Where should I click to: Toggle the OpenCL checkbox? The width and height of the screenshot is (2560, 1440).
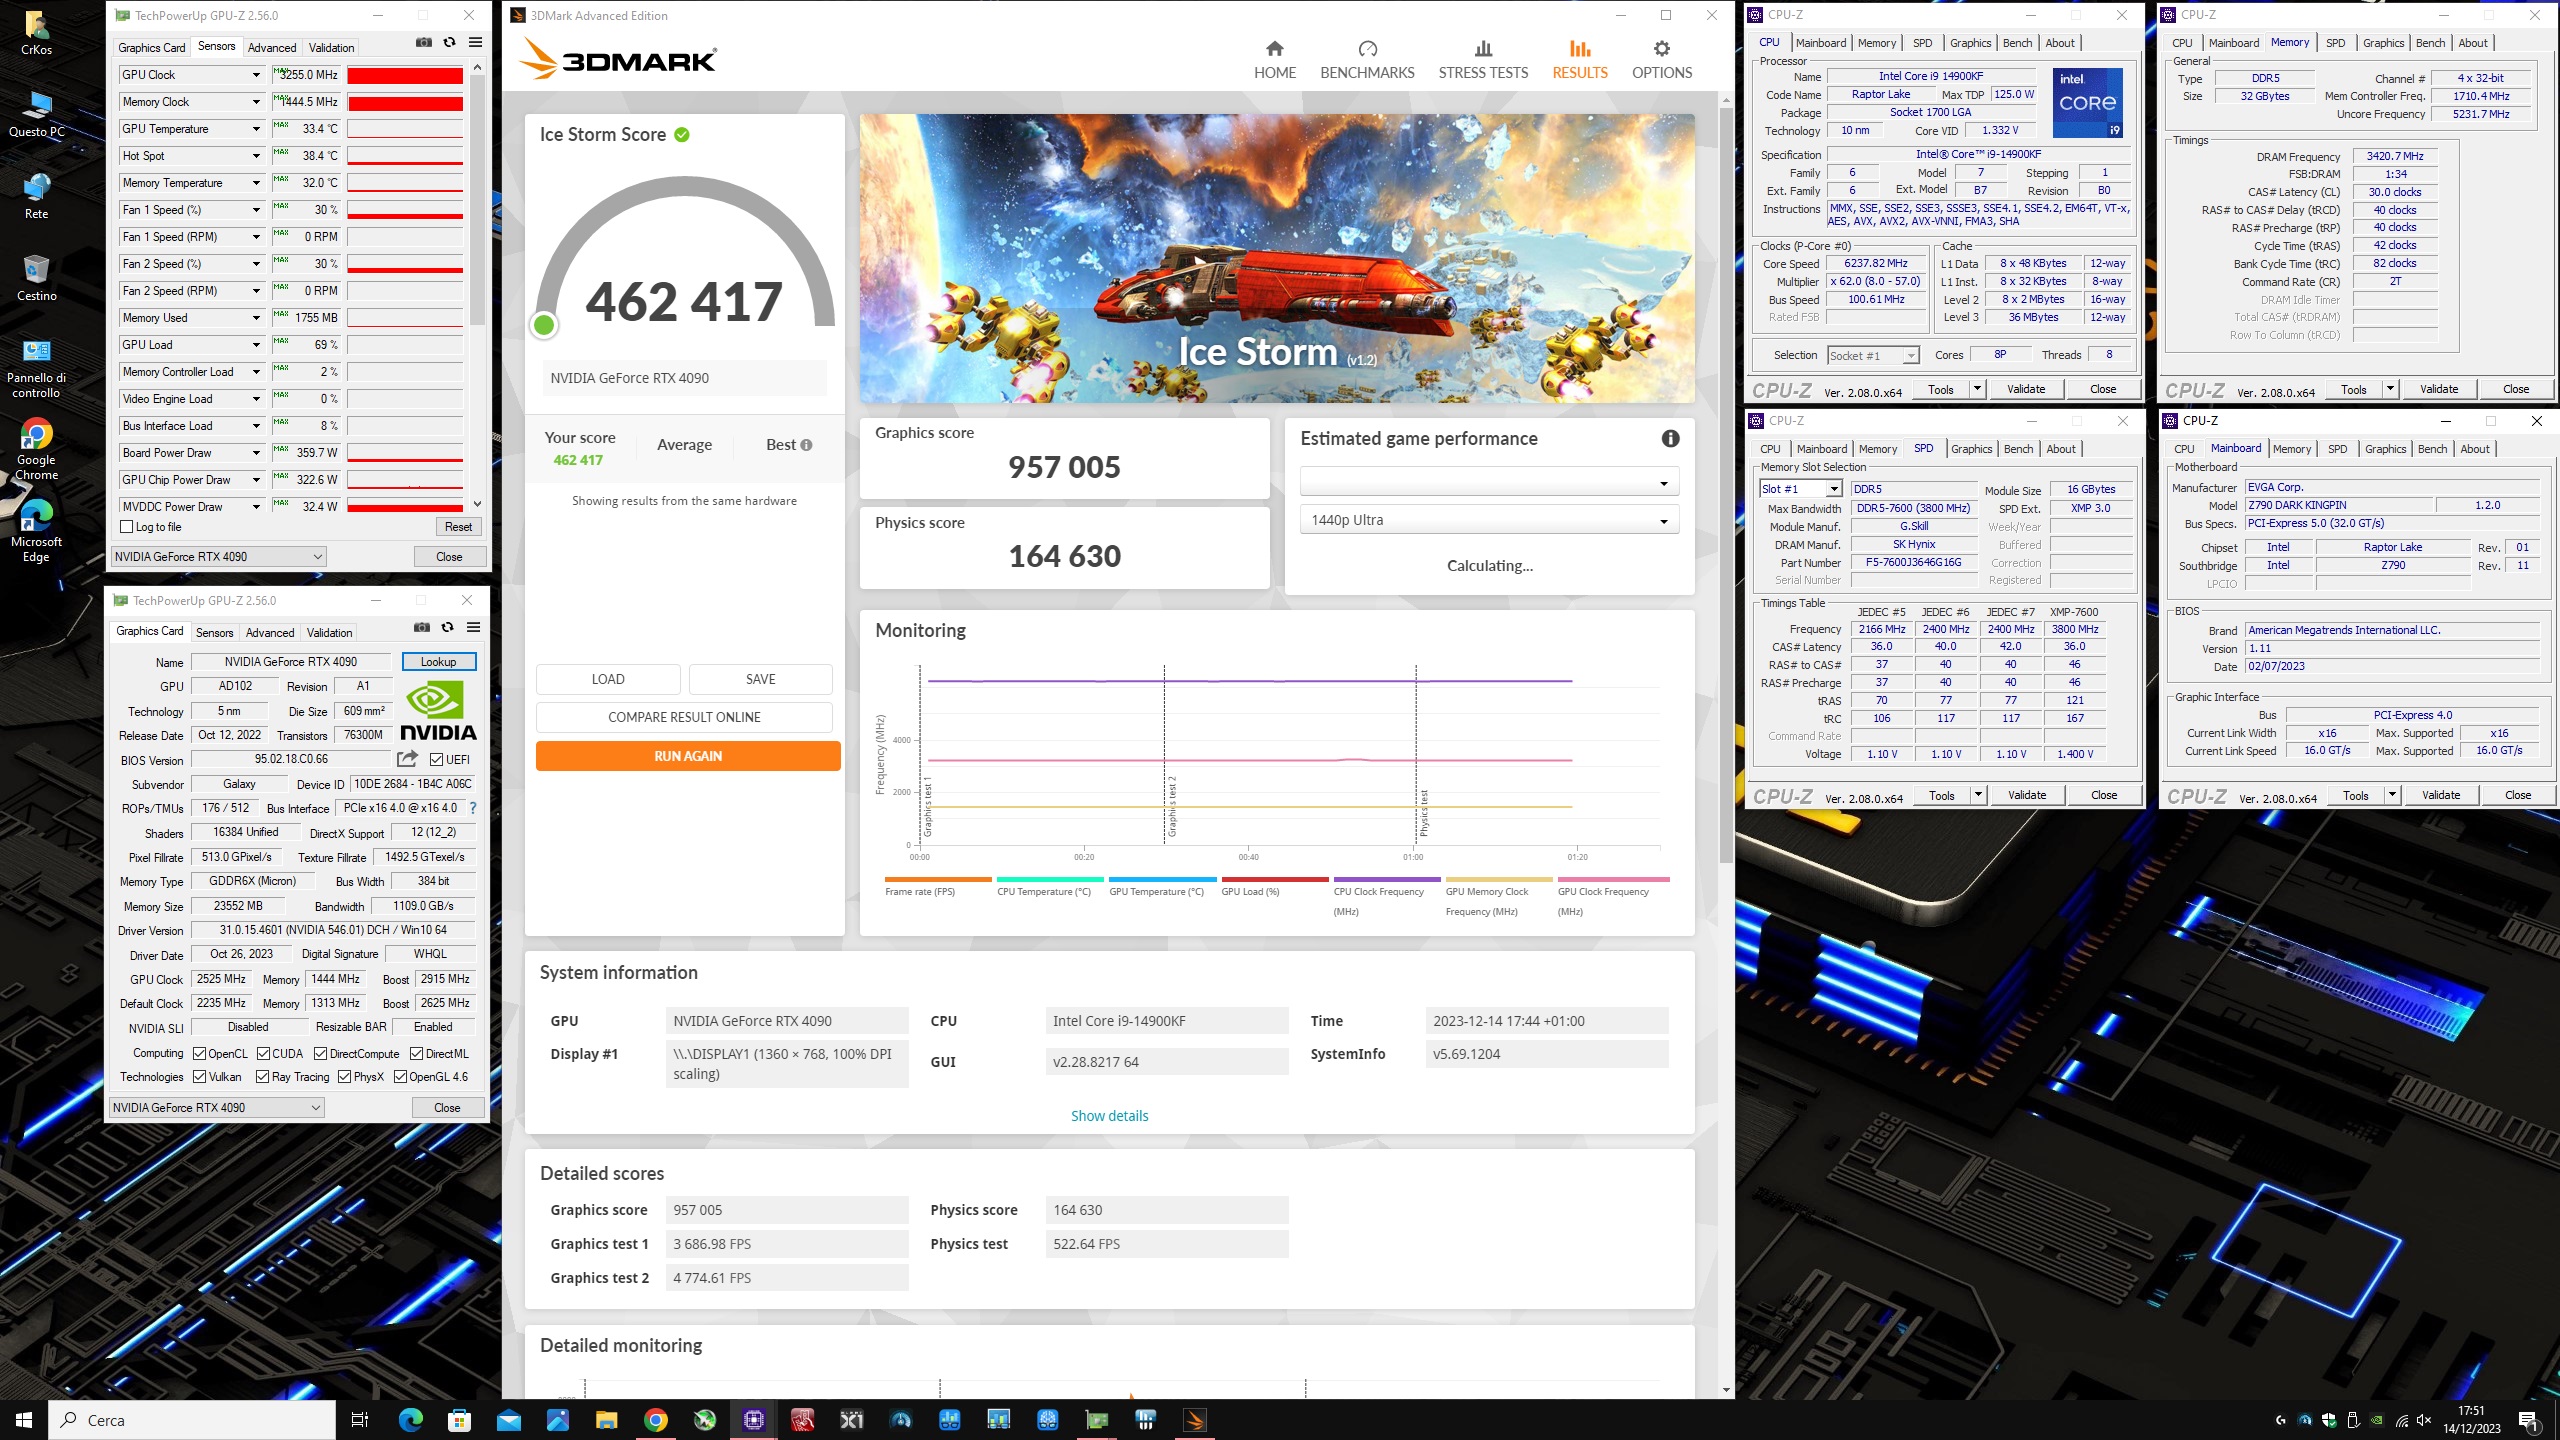(x=199, y=1054)
